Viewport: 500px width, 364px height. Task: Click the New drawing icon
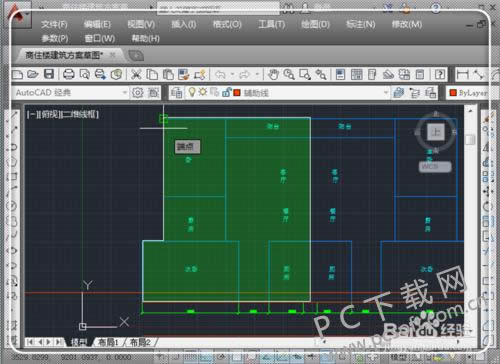[17, 74]
